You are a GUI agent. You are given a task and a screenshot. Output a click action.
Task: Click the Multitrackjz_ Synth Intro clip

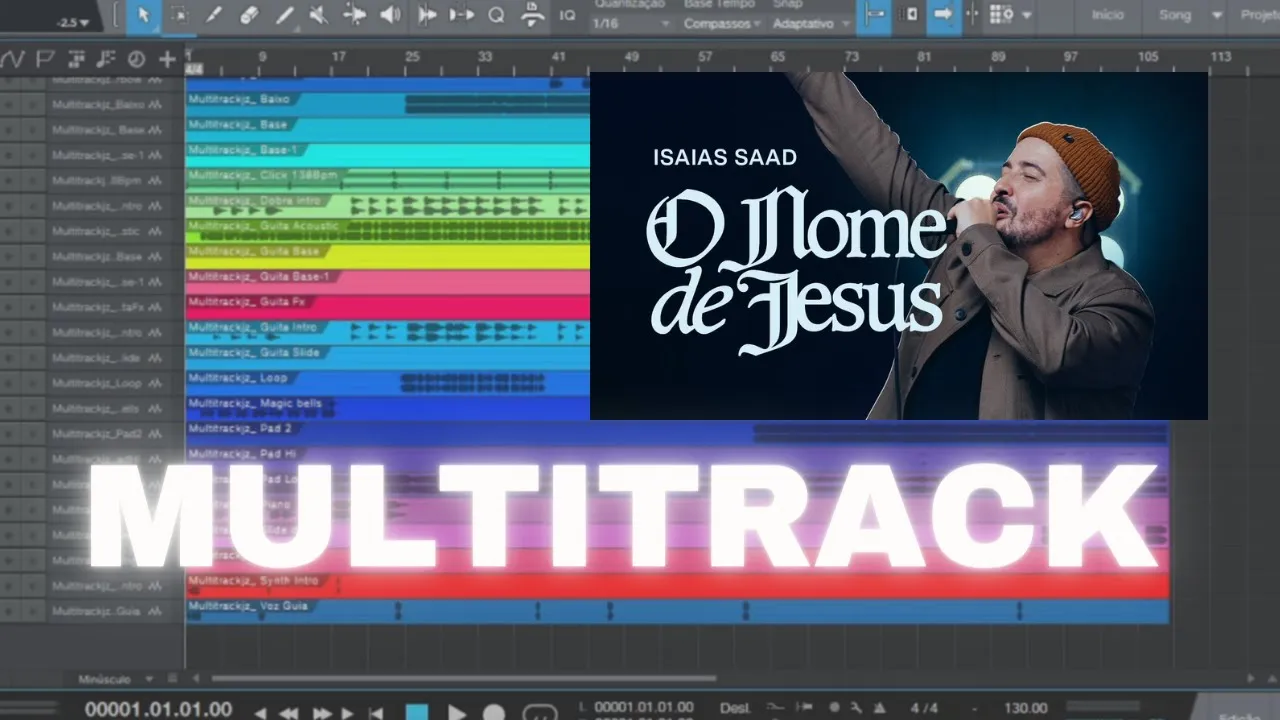point(677,585)
